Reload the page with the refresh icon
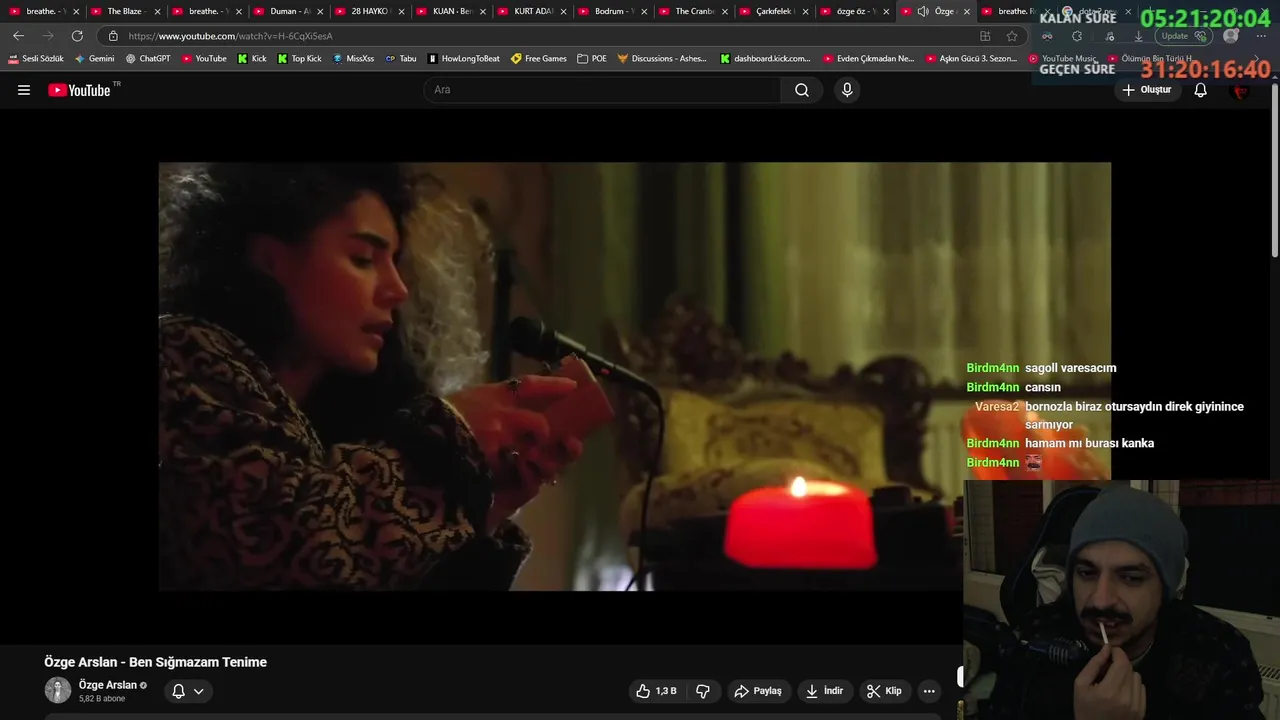Image resolution: width=1280 pixels, height=720 pixels. tap(77, 36)
